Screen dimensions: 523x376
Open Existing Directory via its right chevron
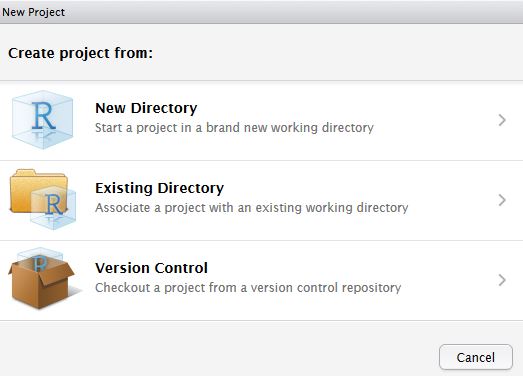tap(502, 200)
